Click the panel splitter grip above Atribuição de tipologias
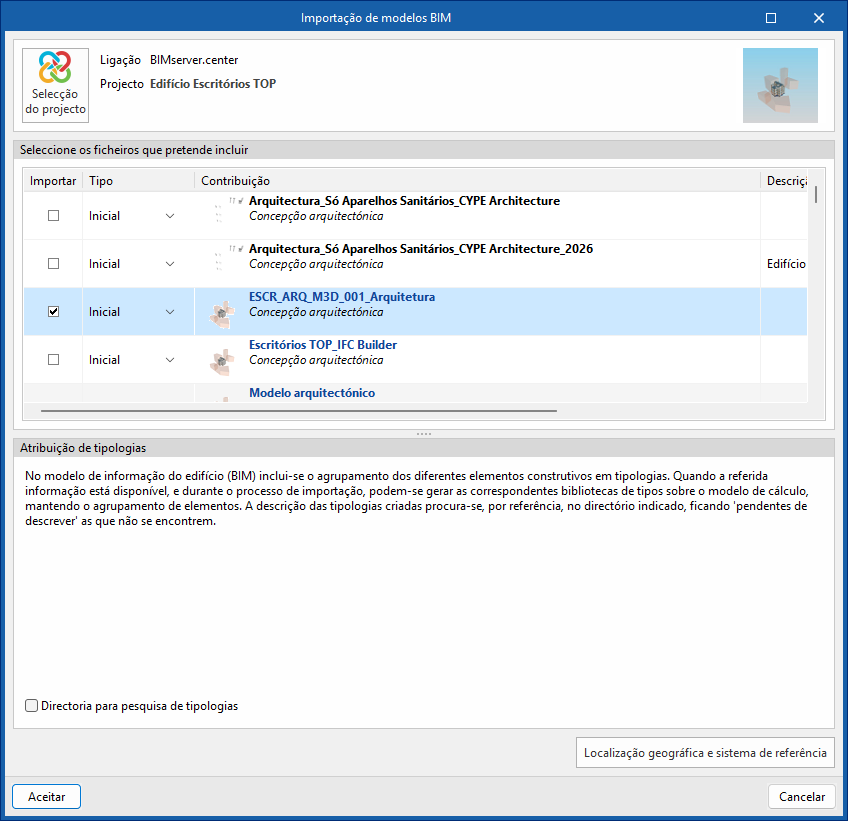The image size is (848, 821). 424,434
